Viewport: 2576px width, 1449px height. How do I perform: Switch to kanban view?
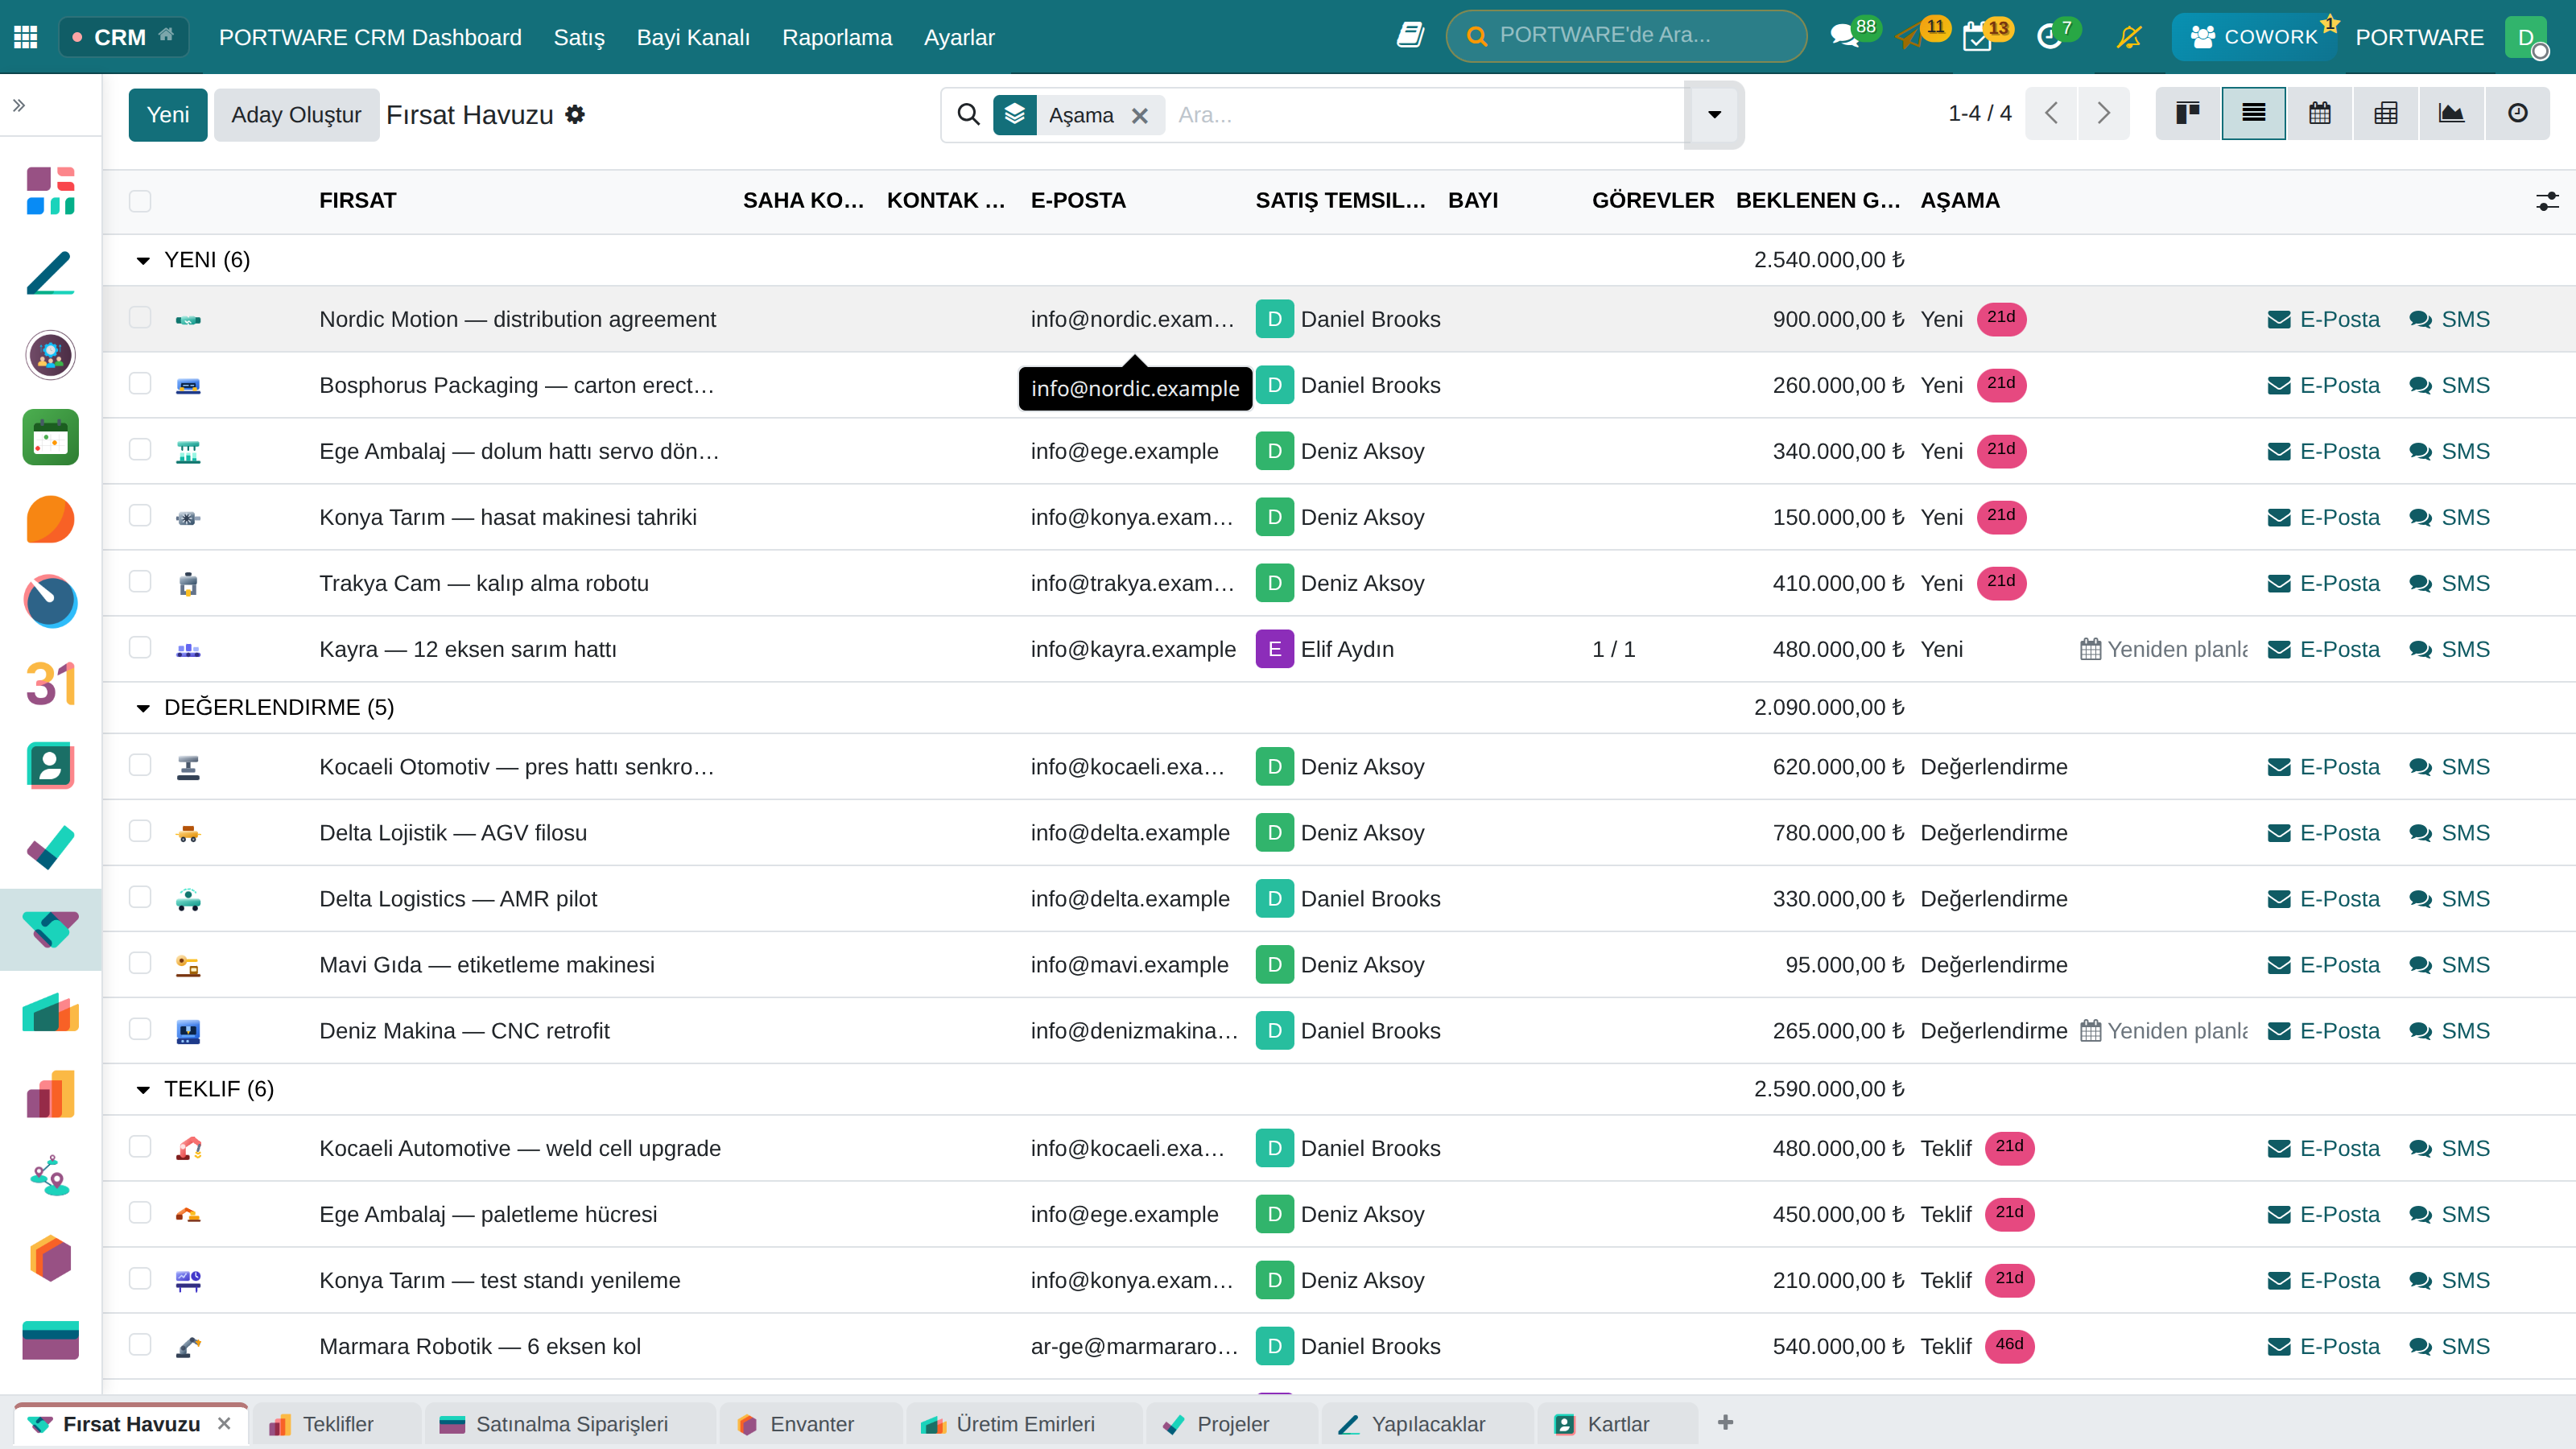2187,114
